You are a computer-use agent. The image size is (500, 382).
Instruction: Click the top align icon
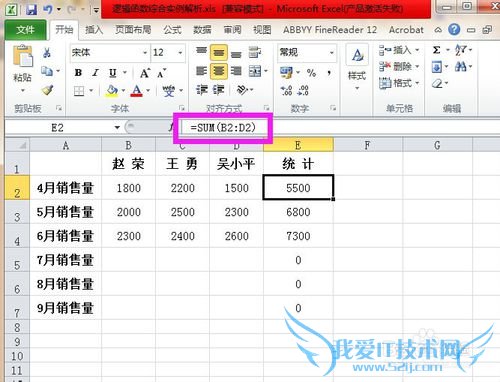tap(201, 52)
